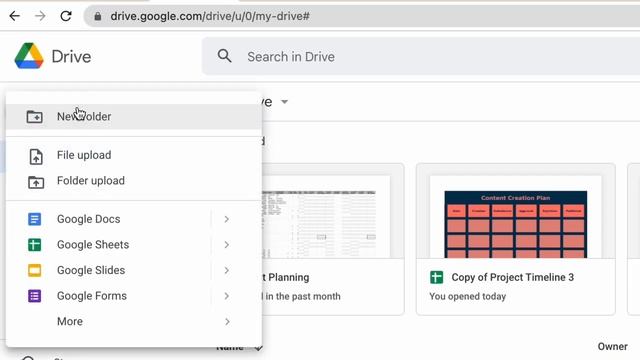The image size is (640, 360).
Task: Click the Google Drive logo
Action: pos(29,56)
